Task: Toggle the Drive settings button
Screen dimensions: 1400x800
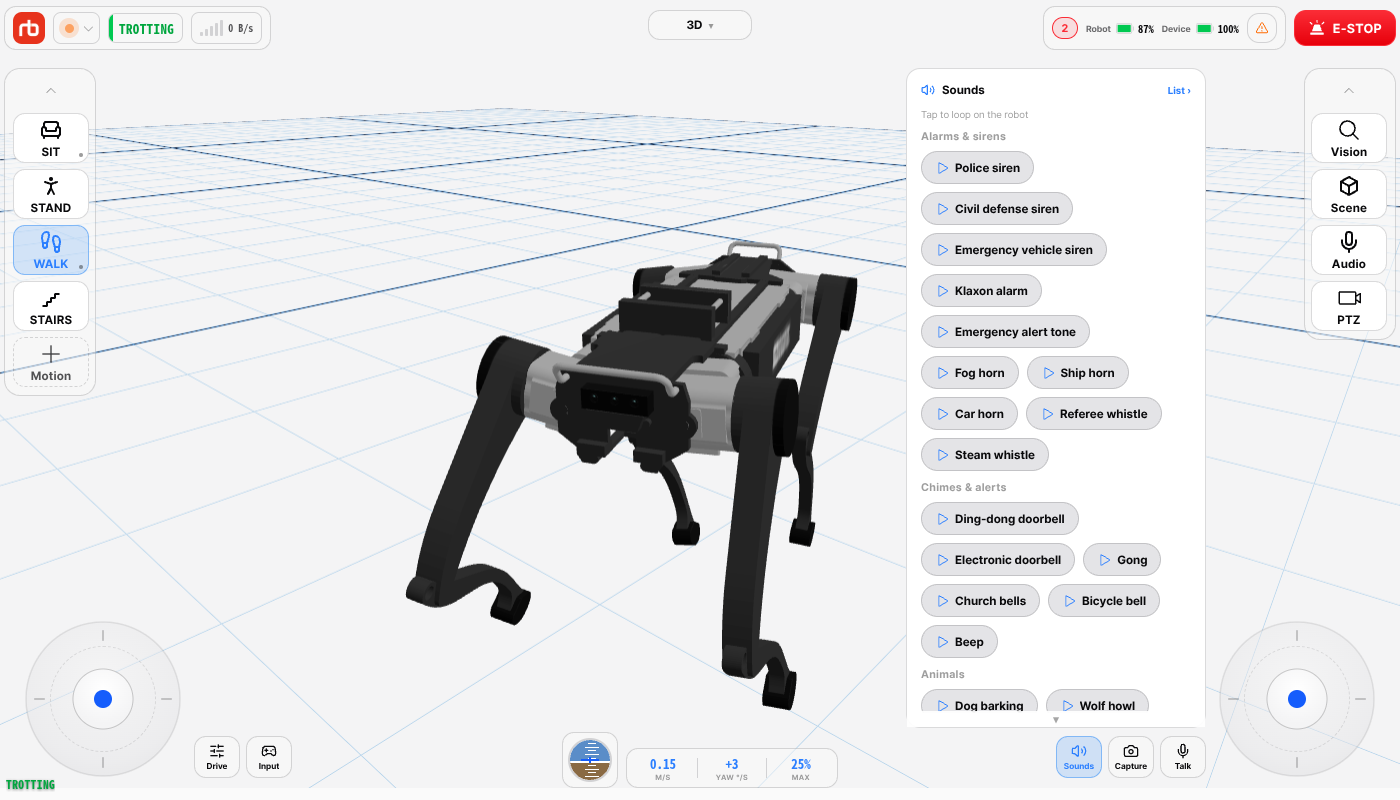Action: [217, 757]
